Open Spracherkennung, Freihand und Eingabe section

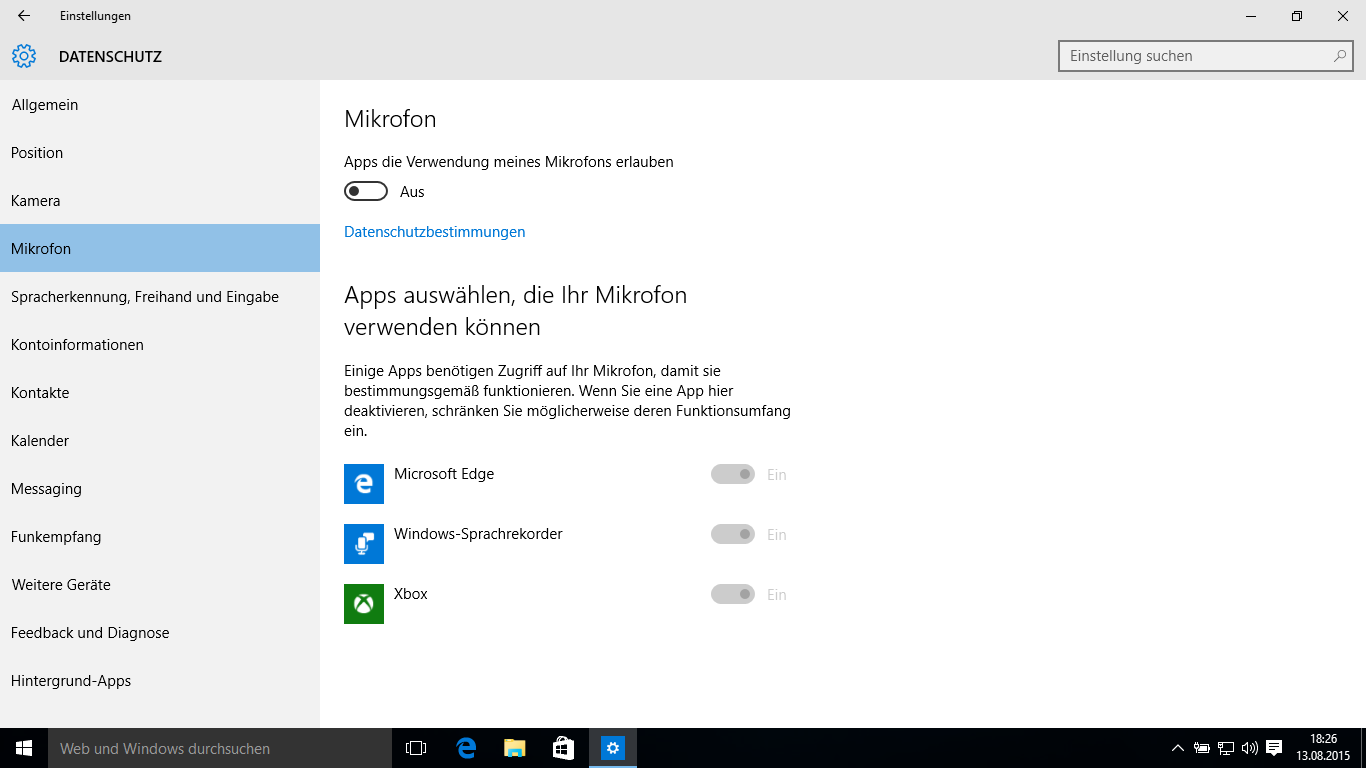coord(145,297)
